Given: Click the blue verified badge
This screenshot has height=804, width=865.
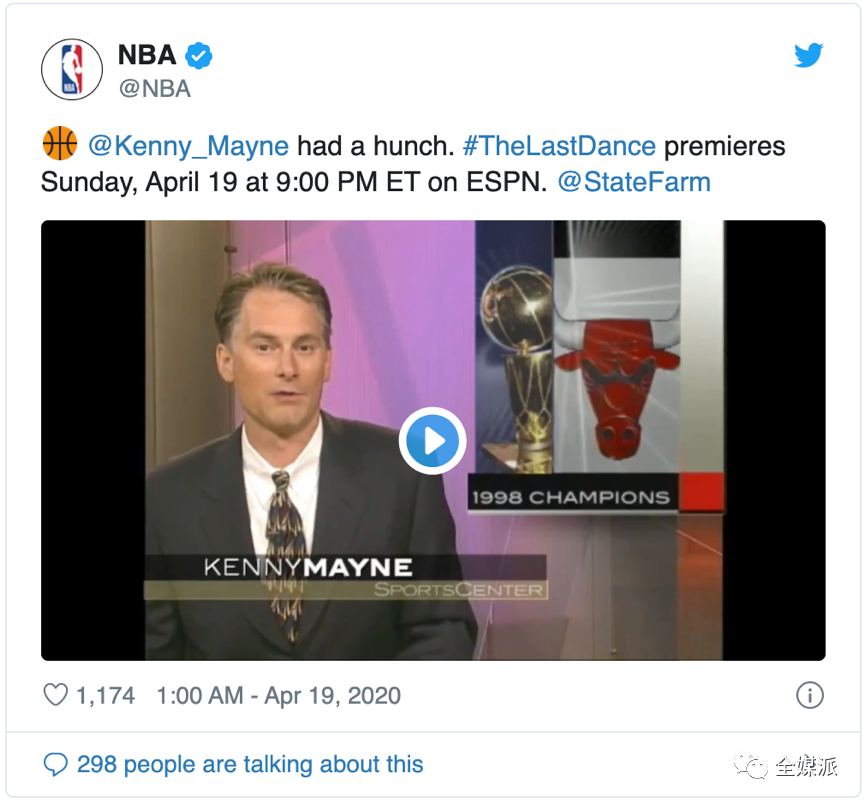Looking at the screenshot, I should [x=199, y=55].
